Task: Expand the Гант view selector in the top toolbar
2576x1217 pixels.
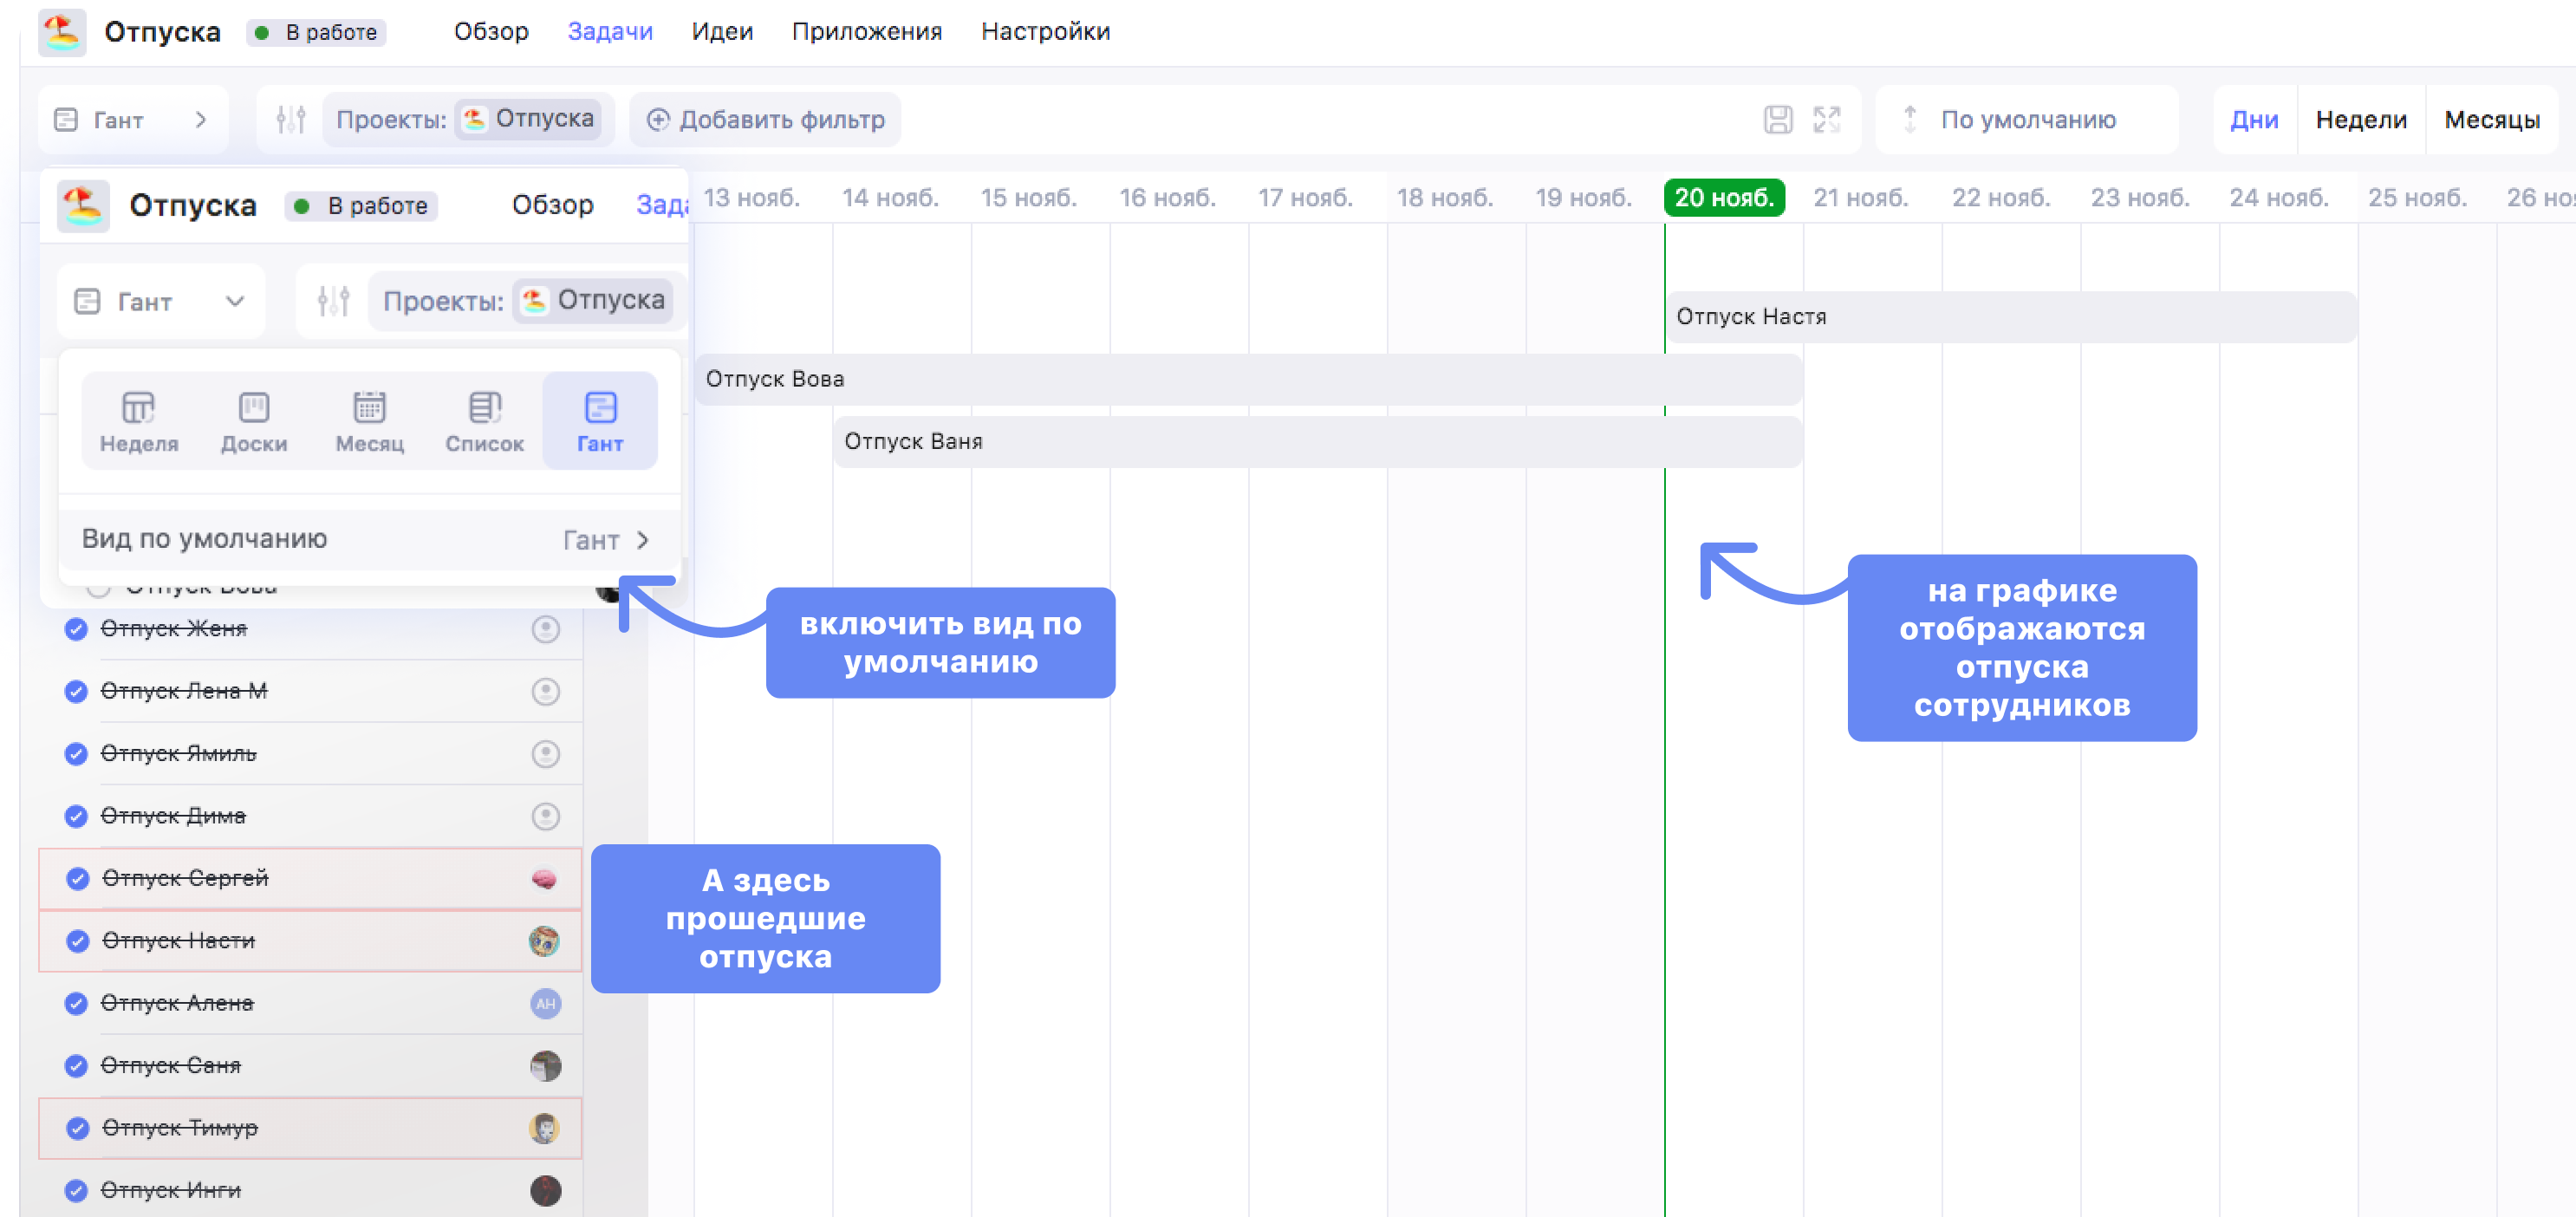Action: coord(132,120)
